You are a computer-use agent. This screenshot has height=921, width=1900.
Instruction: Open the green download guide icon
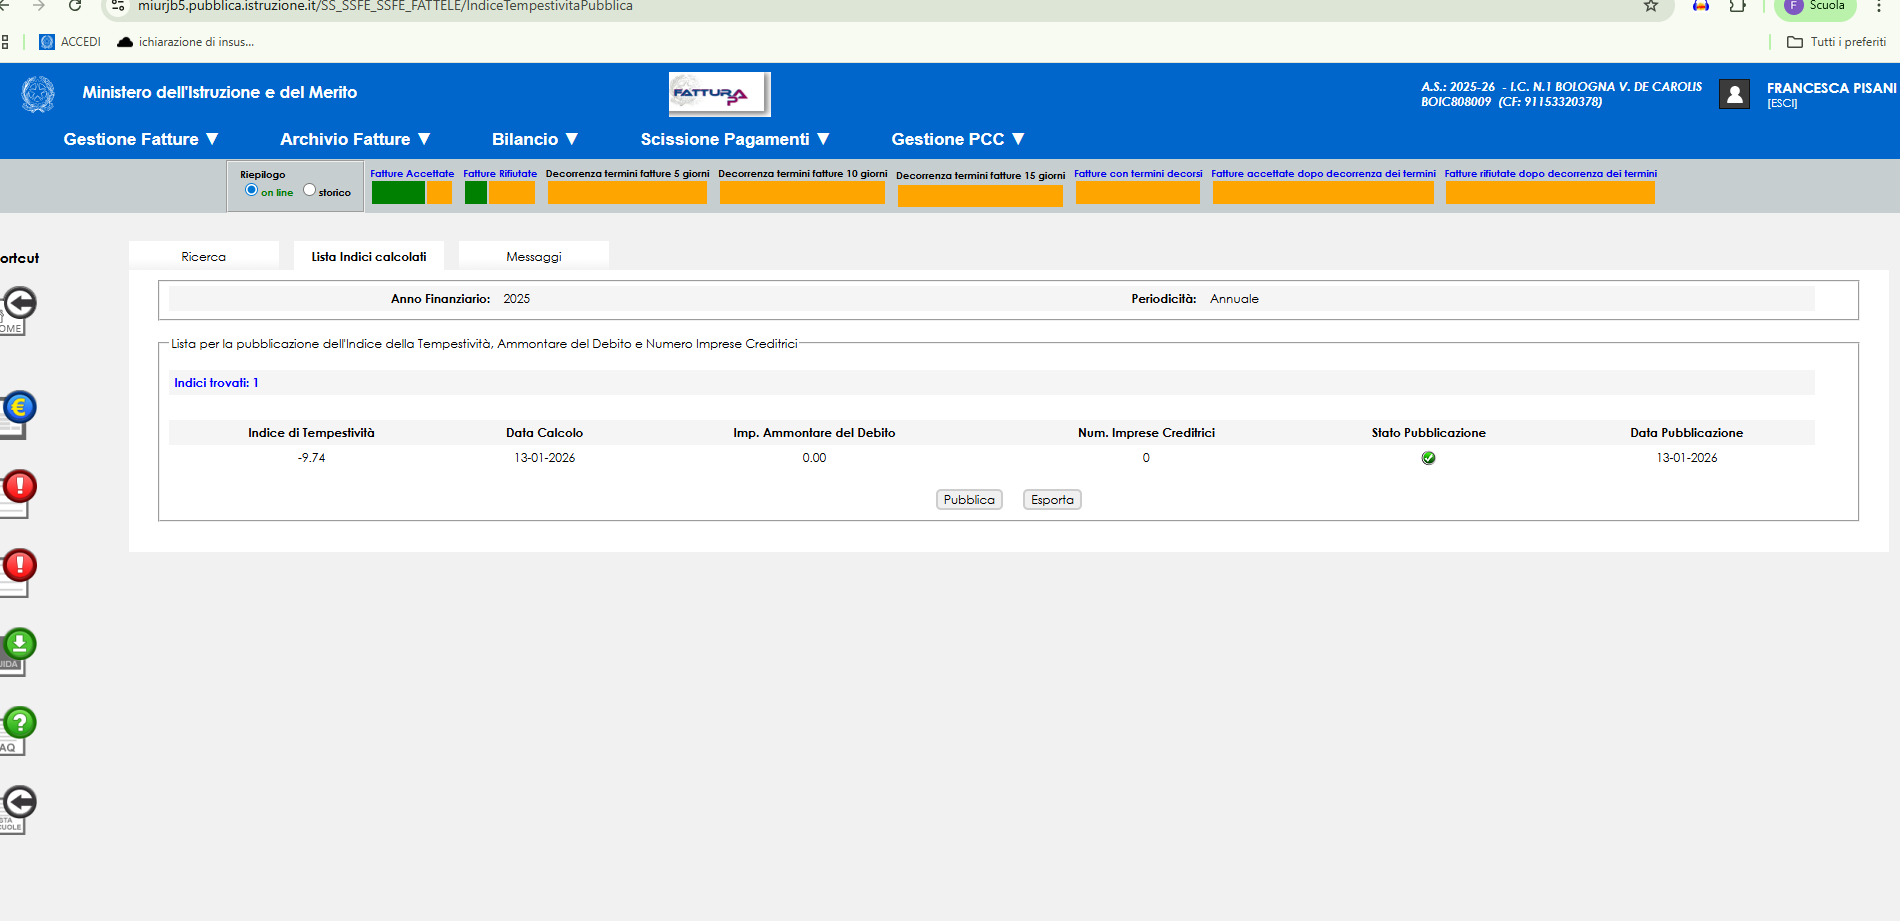coord(19,644)
